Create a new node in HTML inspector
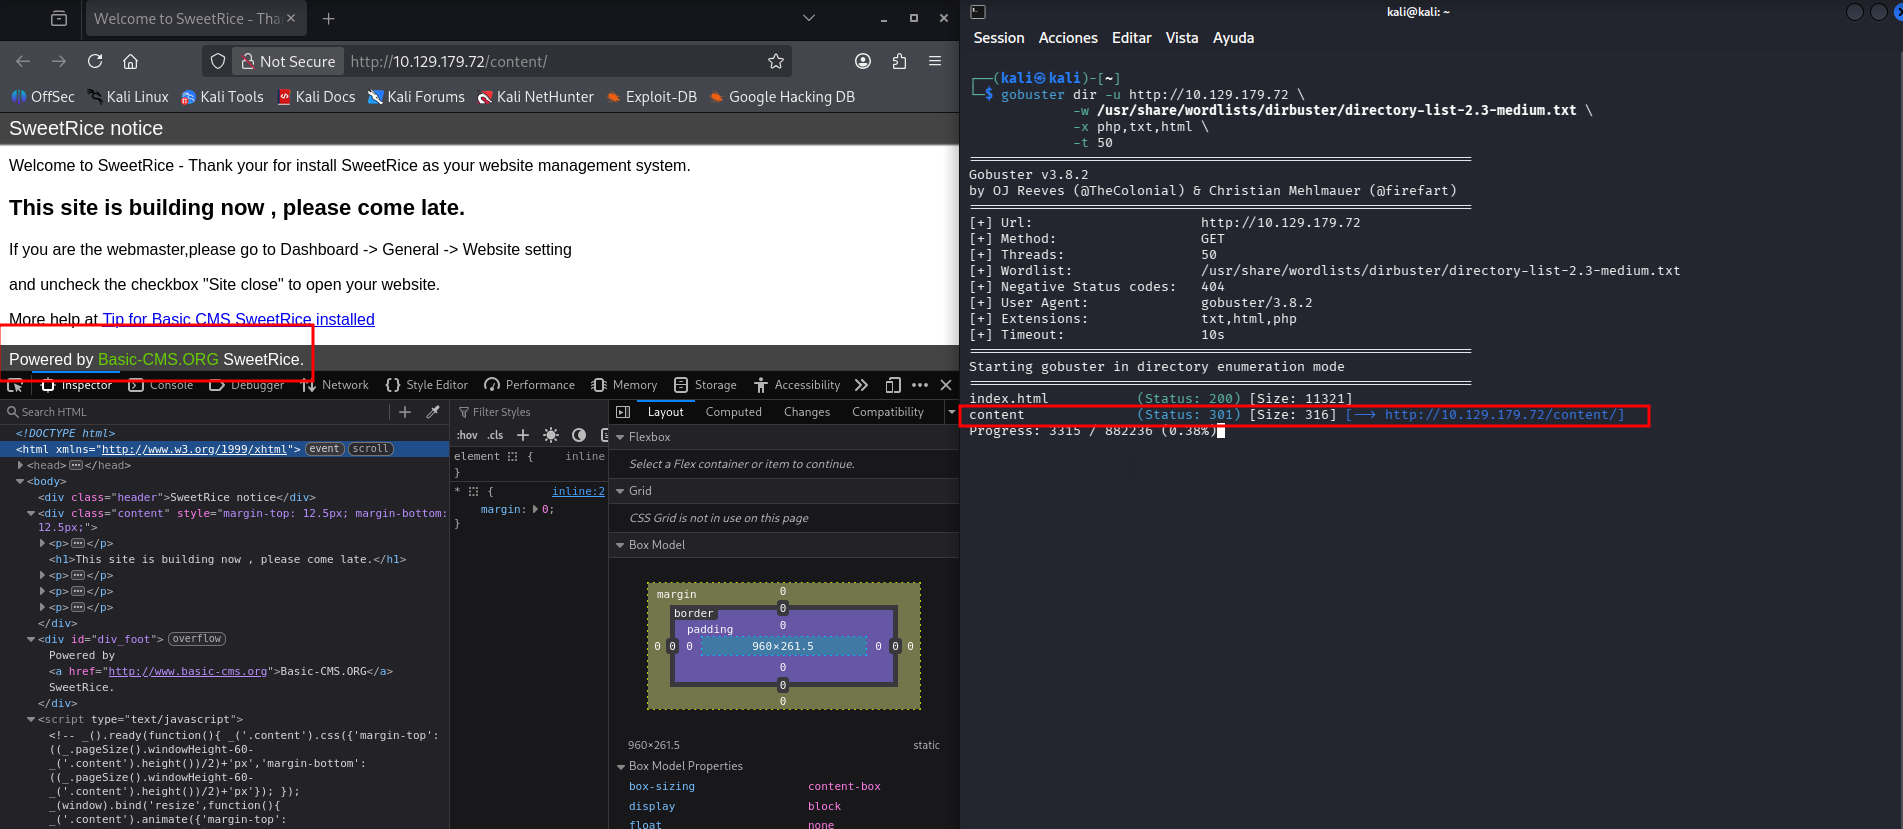Image resolution: width=1903 pixels, height=829 pixels. [x=405, y=412]
